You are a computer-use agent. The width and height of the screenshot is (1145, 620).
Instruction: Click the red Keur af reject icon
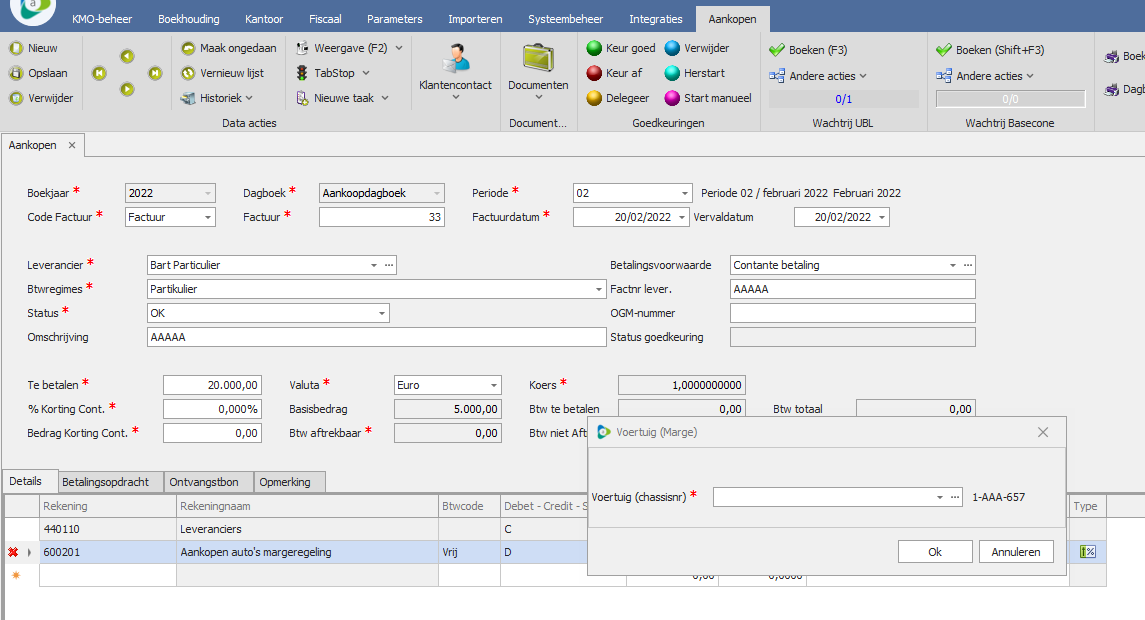point(594,73)
